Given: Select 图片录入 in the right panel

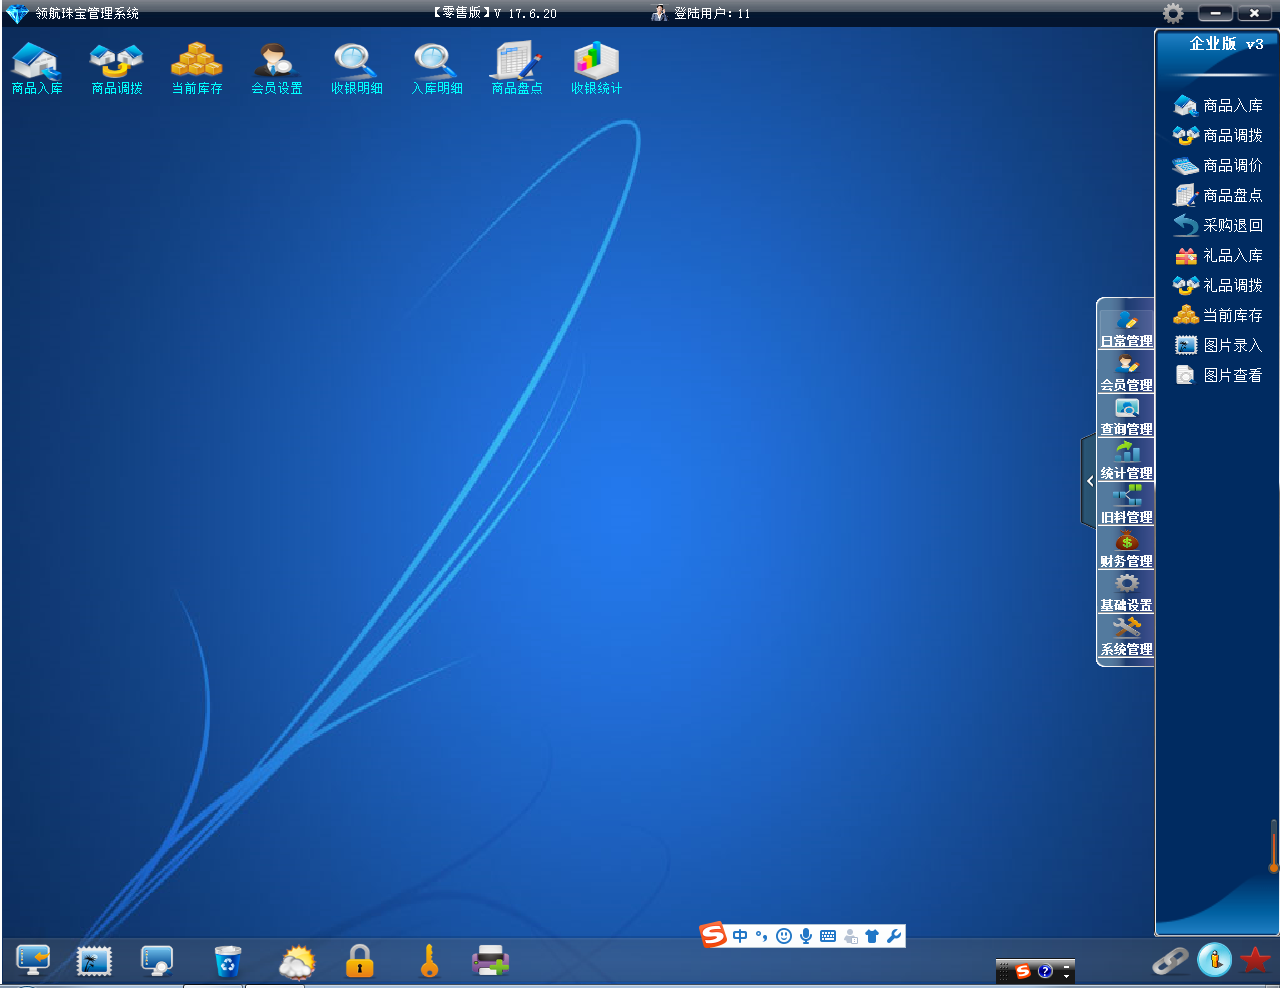Looking at the screenshot, I should [x=1218, y=345].
